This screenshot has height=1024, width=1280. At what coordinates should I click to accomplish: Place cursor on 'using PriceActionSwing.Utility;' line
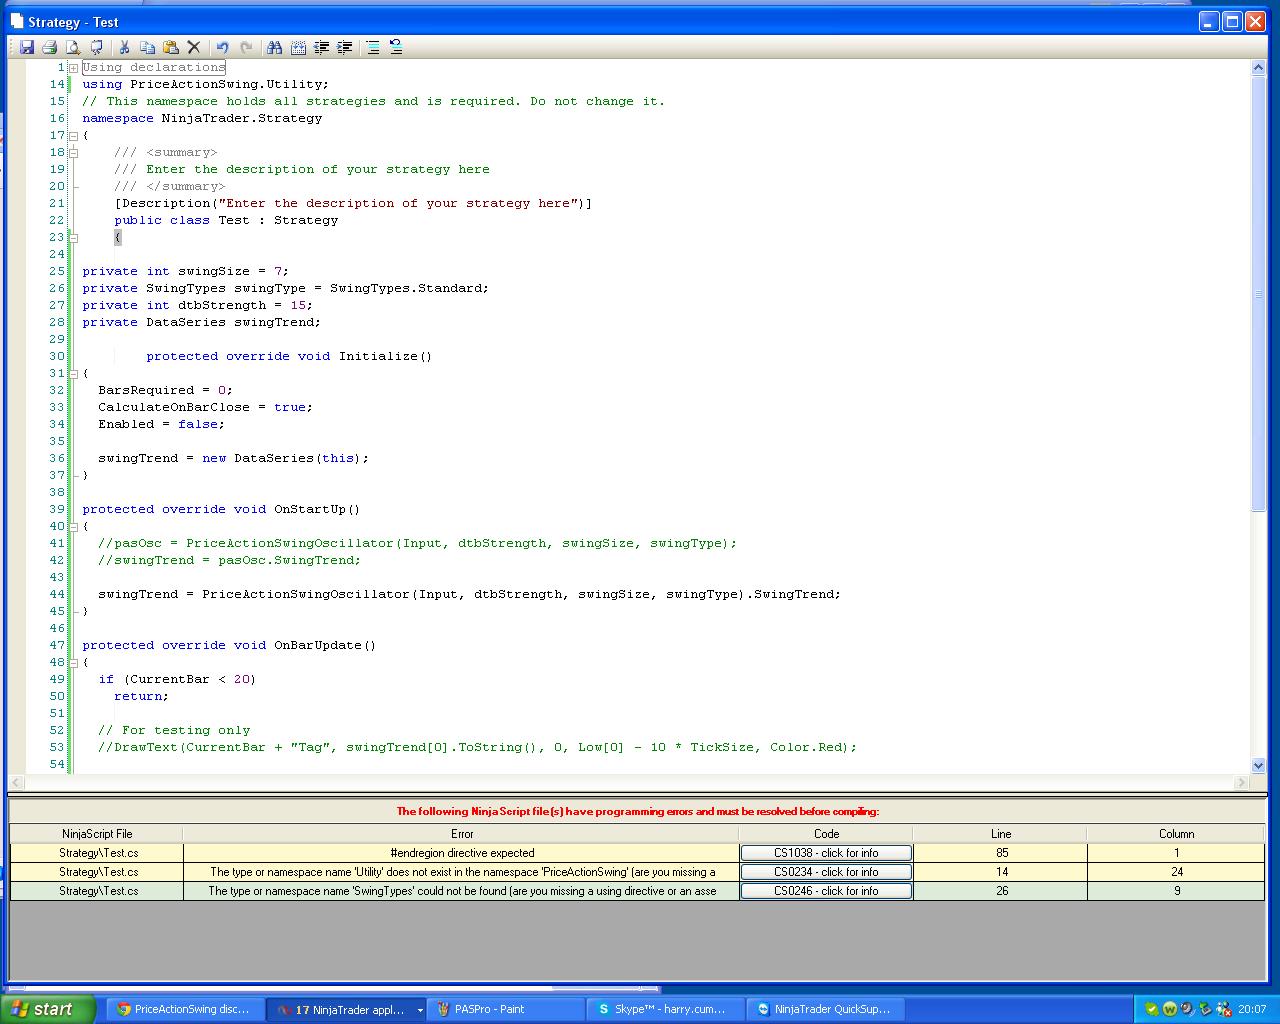(x=205, y=85)
